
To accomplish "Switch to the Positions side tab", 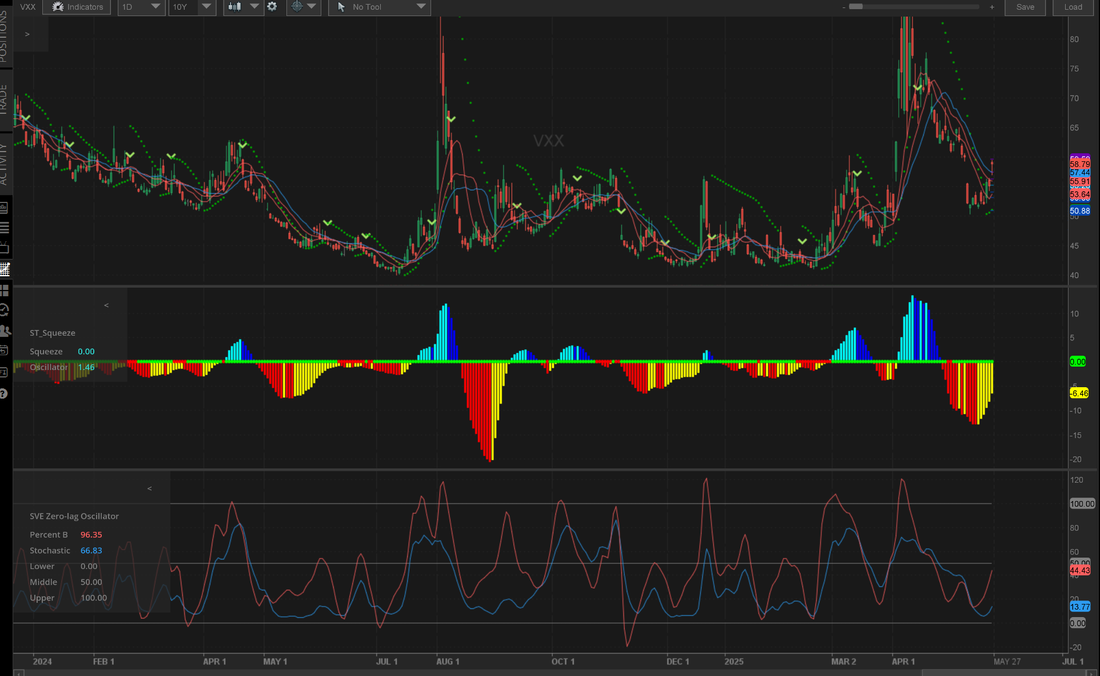I will [x=6, y=36].
